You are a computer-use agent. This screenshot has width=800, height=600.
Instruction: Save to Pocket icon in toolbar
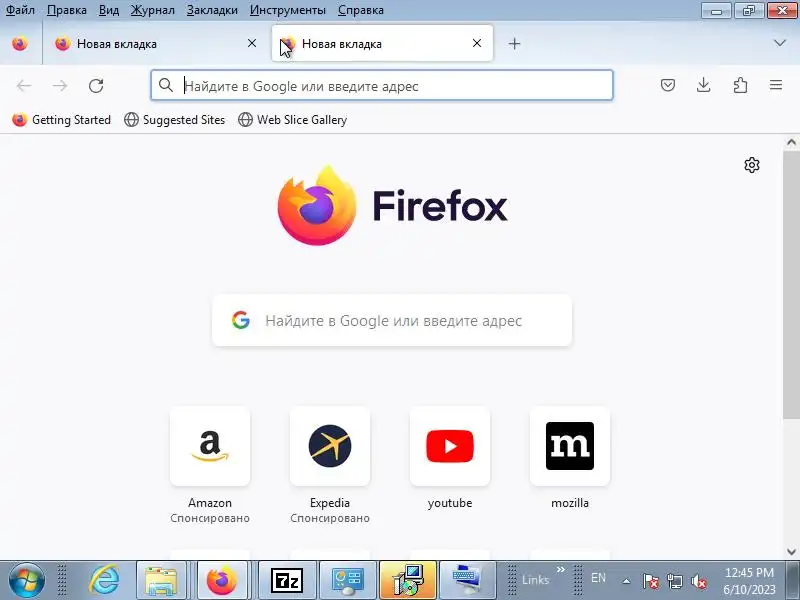668,85
